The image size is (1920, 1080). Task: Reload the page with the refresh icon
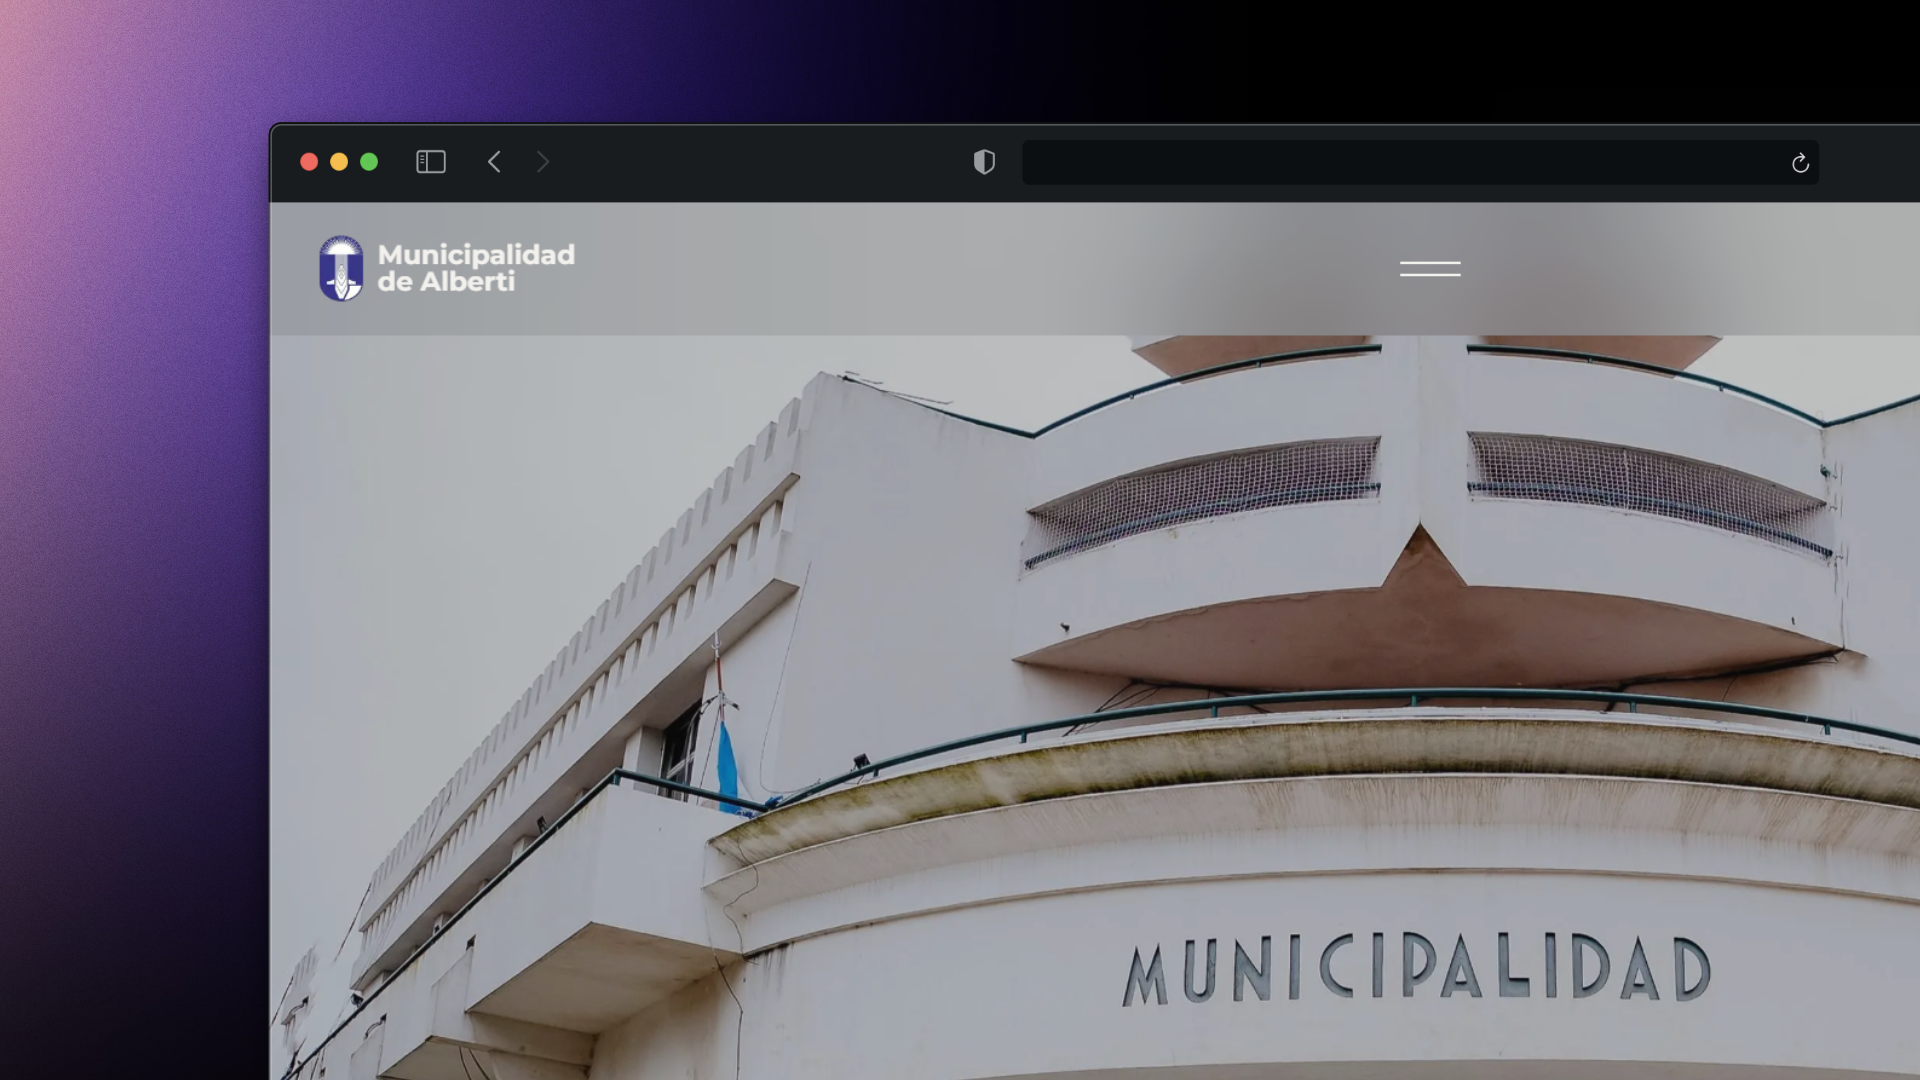[x=1800, y=162]
